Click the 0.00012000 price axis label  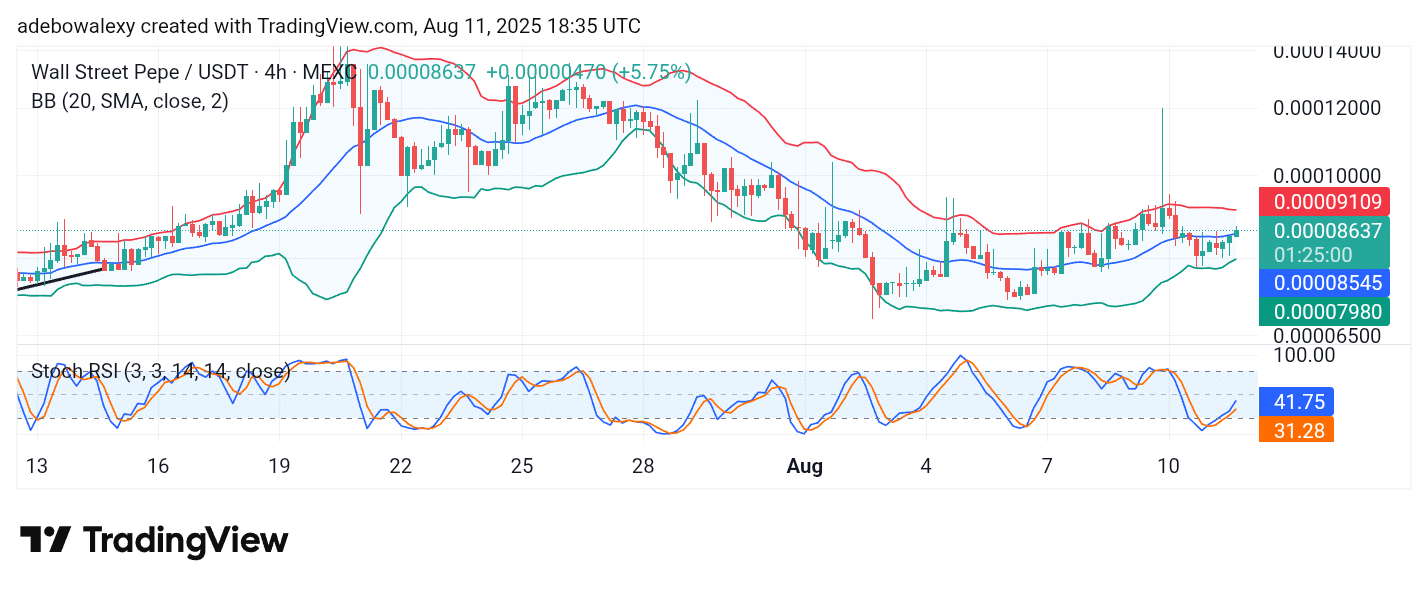tap(1327, 108)
